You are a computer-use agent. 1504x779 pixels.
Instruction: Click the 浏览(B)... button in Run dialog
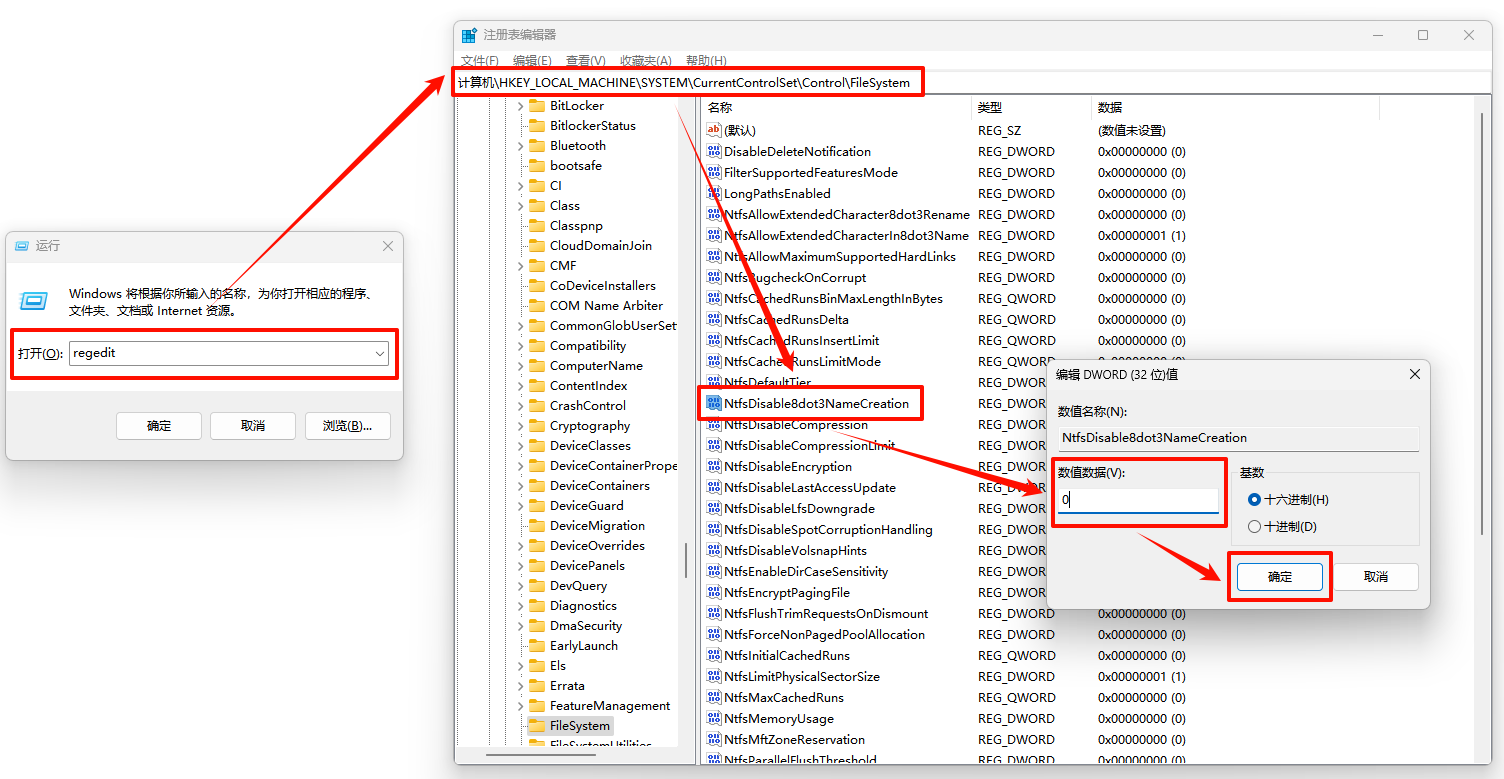pyautogui.click(x=347, y=426)
